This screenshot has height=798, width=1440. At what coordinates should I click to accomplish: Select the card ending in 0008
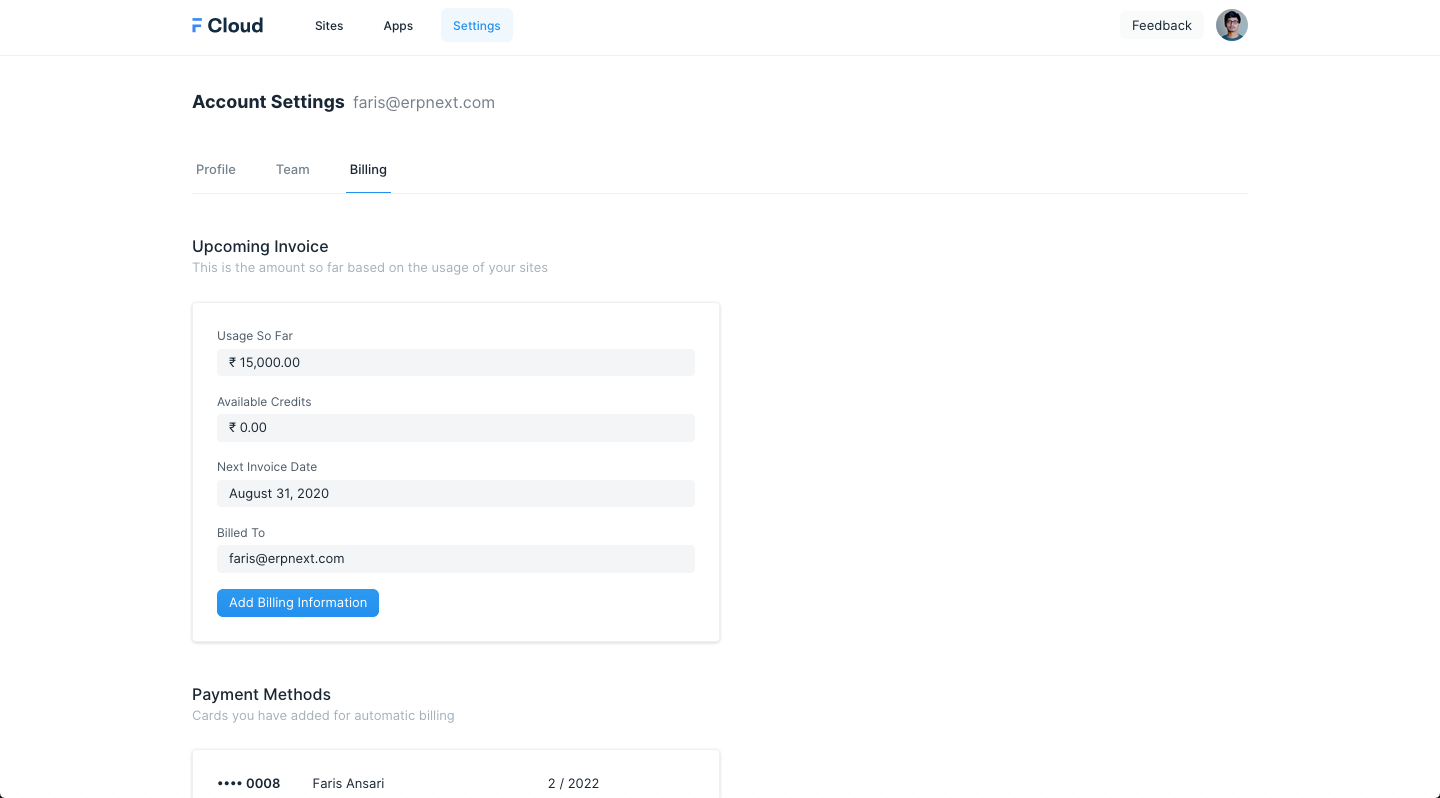click(249, 783)
